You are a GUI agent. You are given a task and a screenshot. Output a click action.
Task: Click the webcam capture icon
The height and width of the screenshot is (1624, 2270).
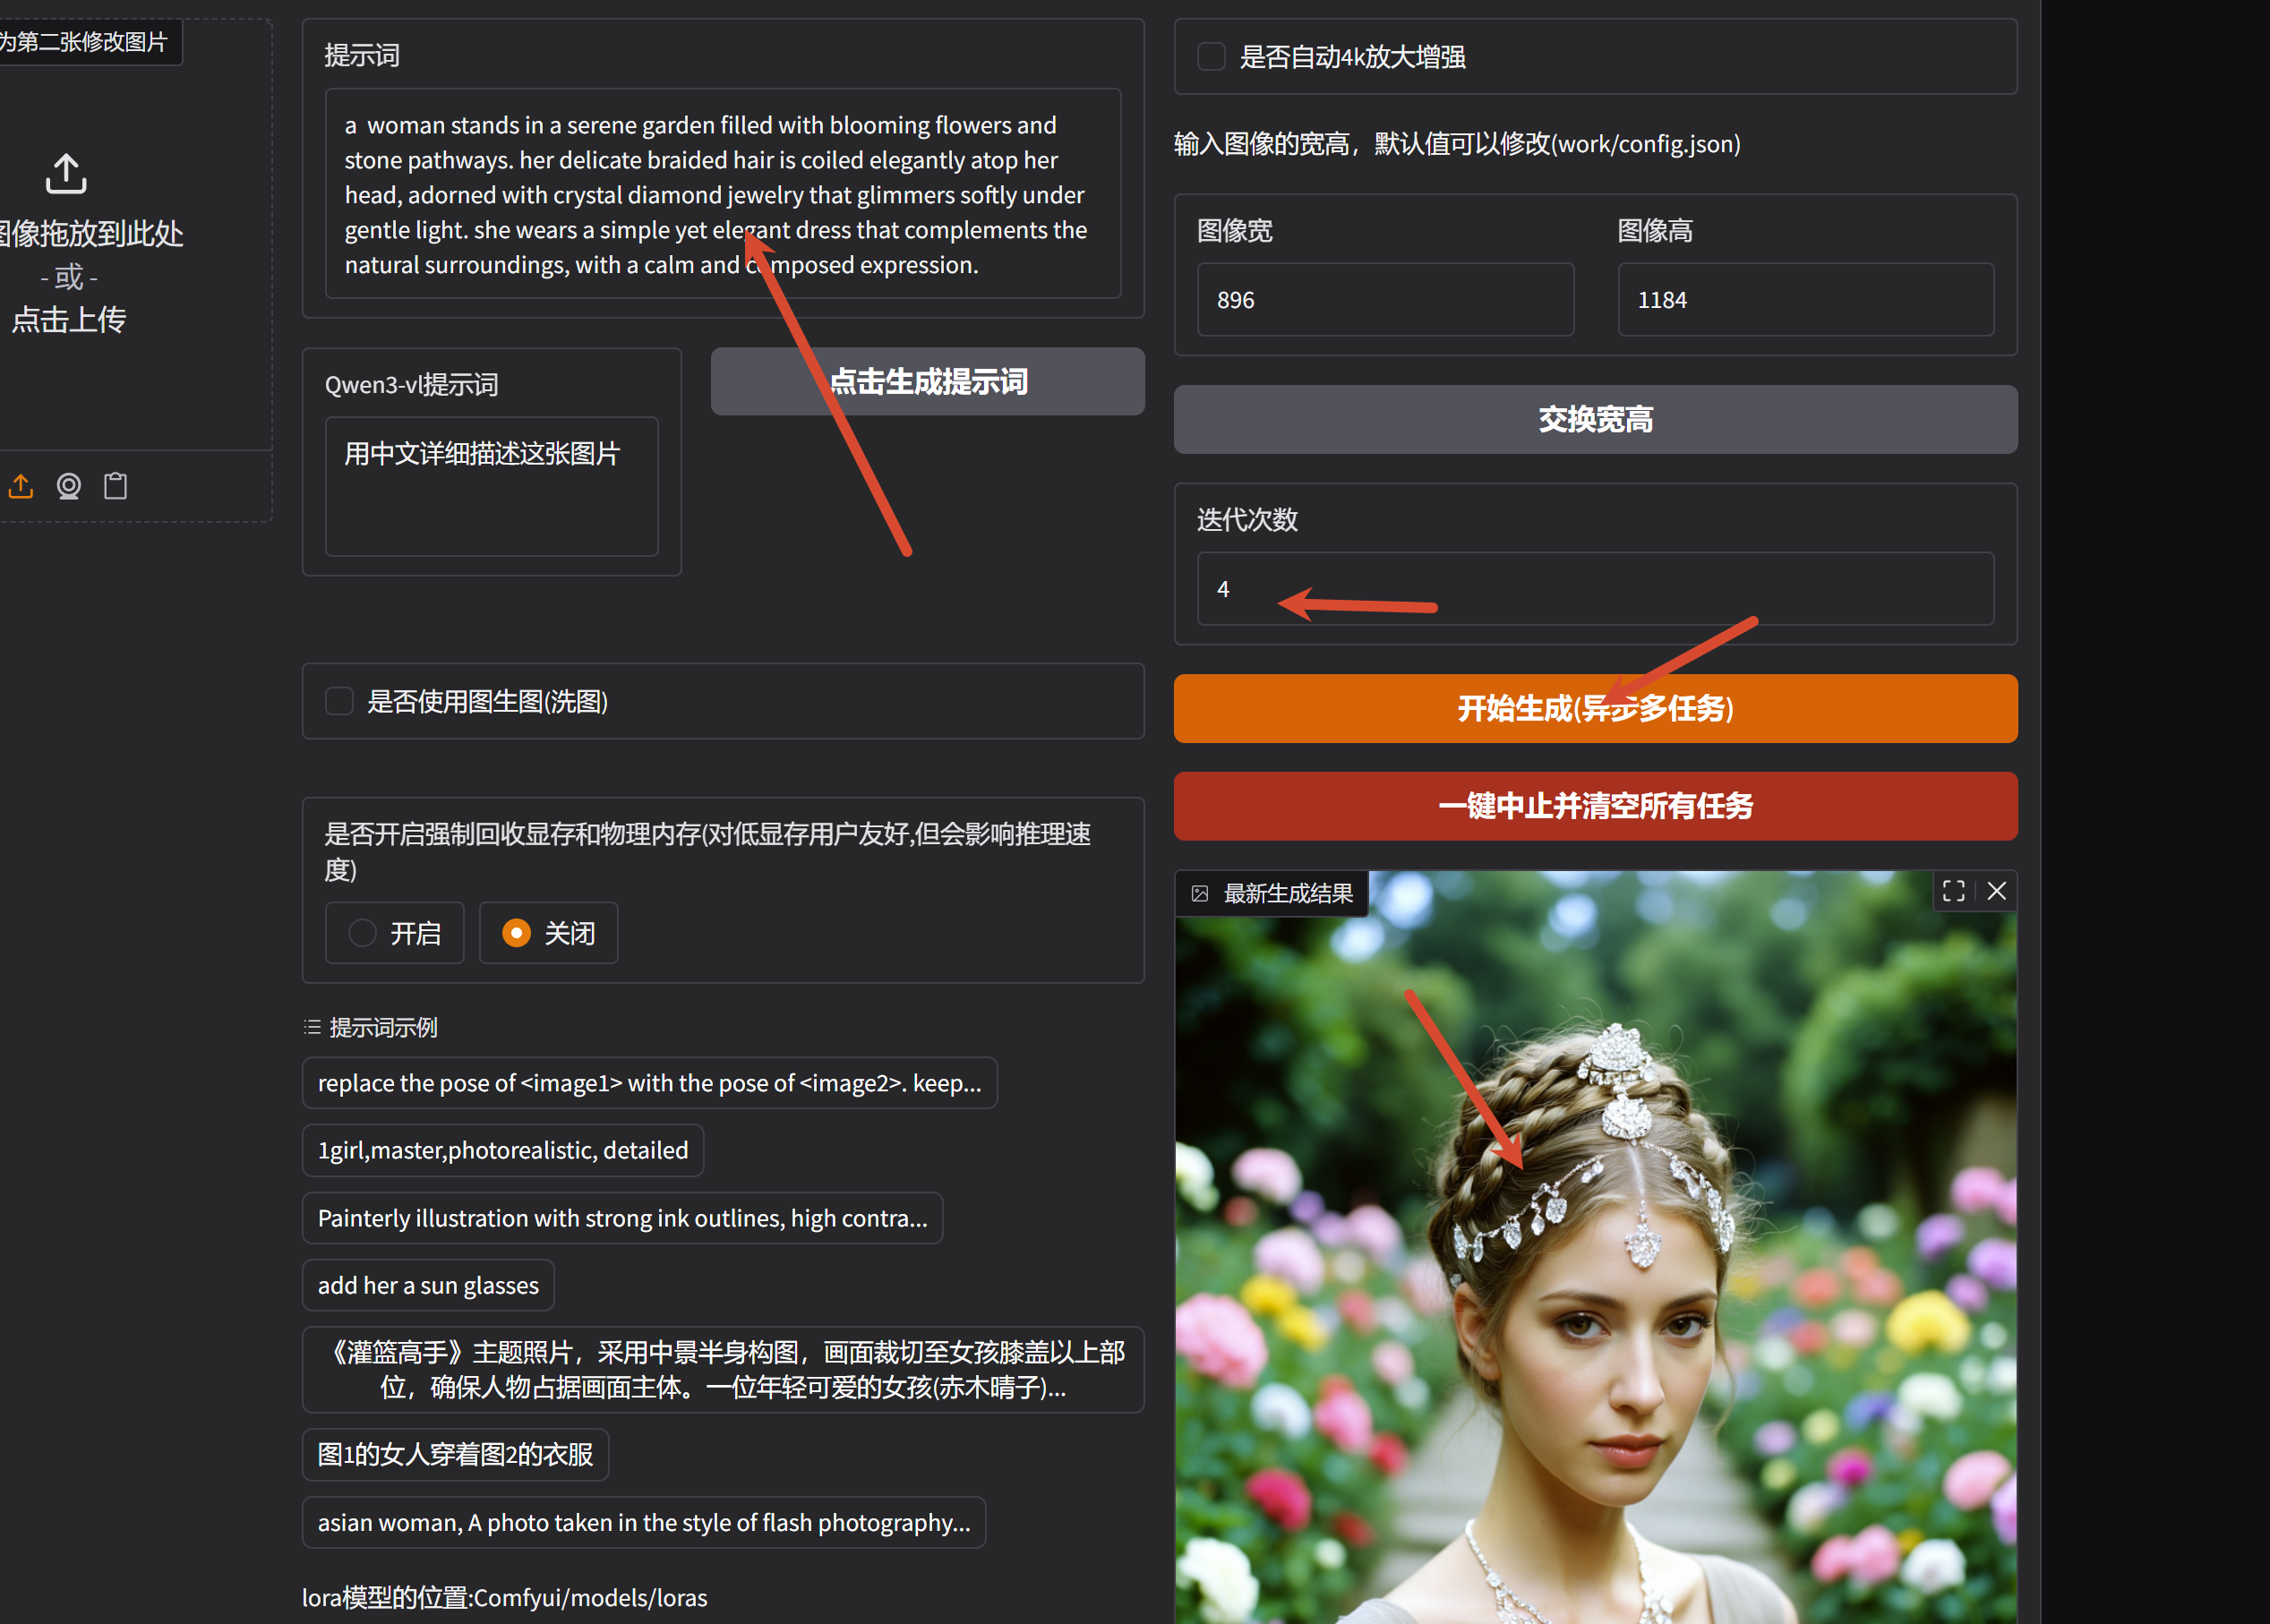pos(68,486)
